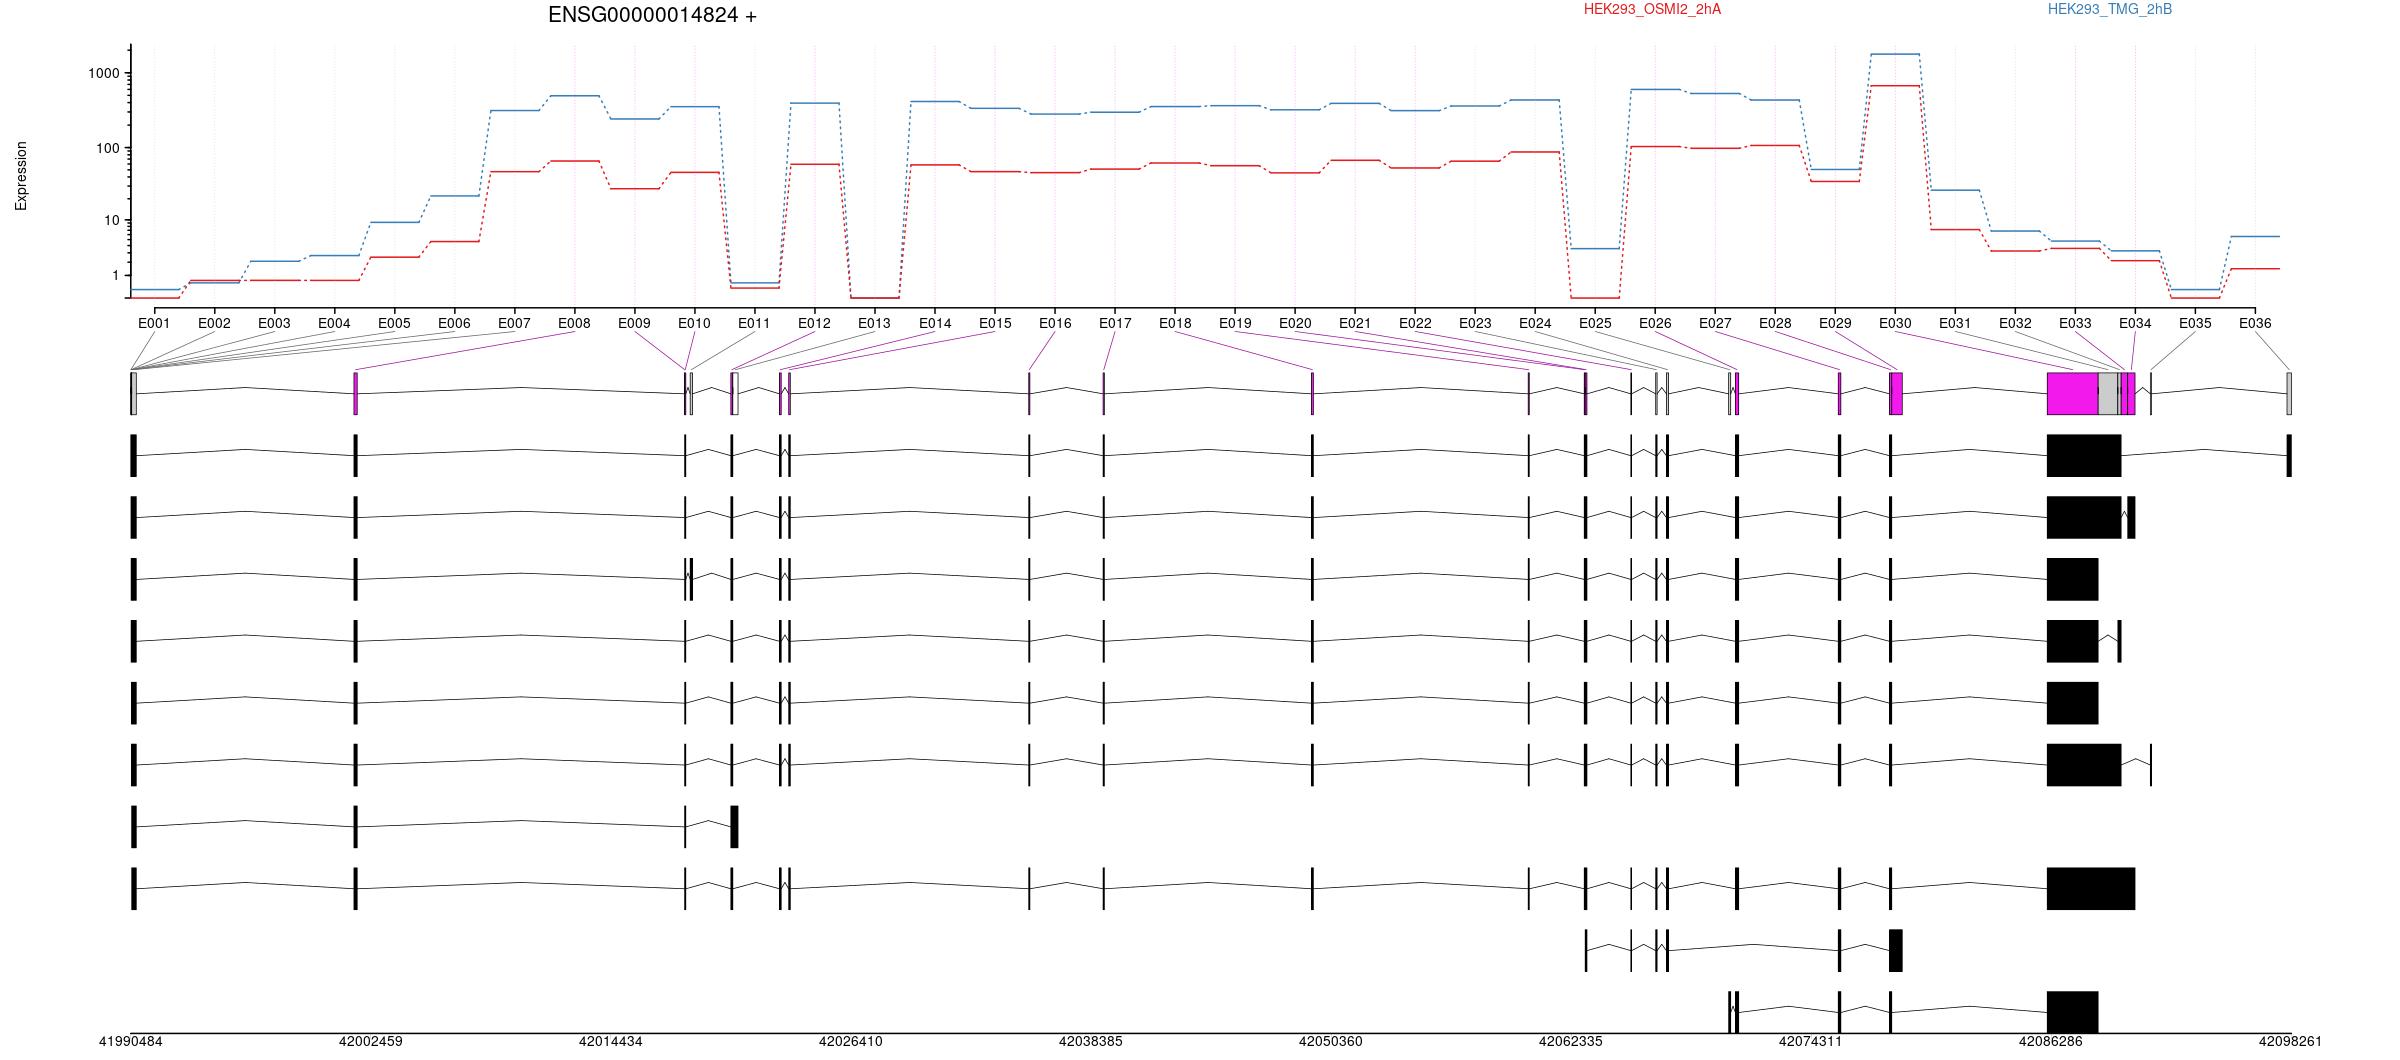Click exon label E017
2400x1060 pixels.
(1115, 323)
